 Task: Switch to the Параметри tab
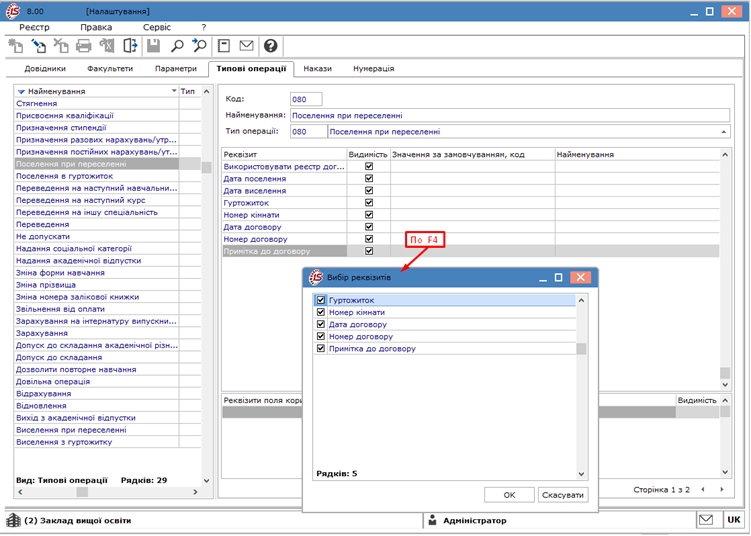tap(176, 68)
